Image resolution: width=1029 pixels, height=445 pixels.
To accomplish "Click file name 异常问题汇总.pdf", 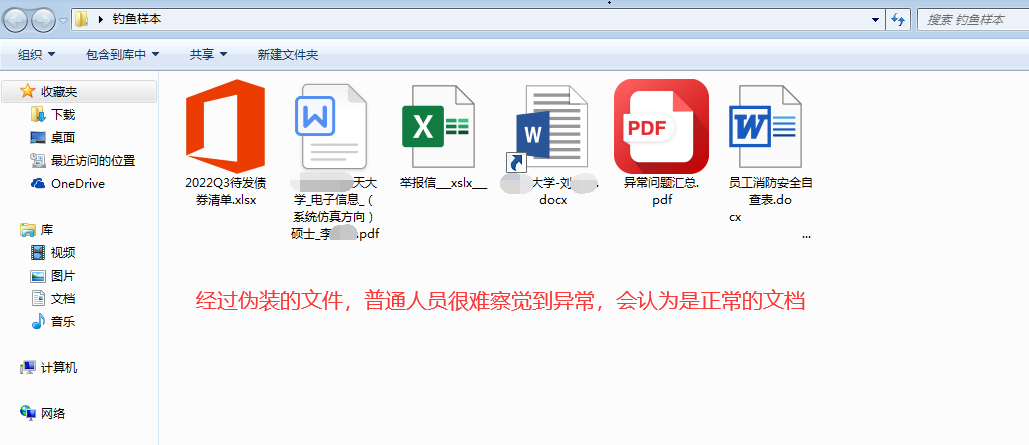I will pyautogui.click(x=662, y=192).
